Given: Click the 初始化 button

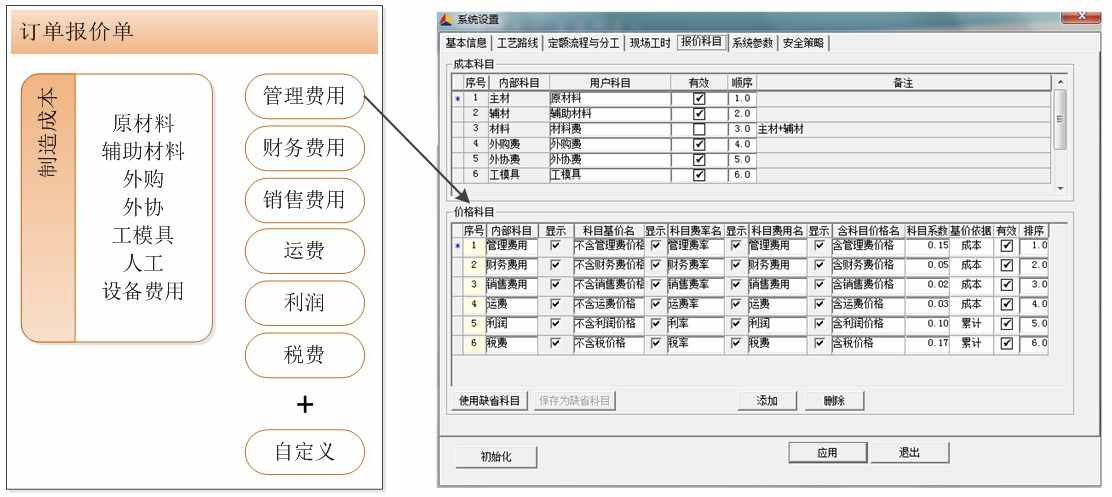Looking at the screenshot, I should tap(495, 457).
